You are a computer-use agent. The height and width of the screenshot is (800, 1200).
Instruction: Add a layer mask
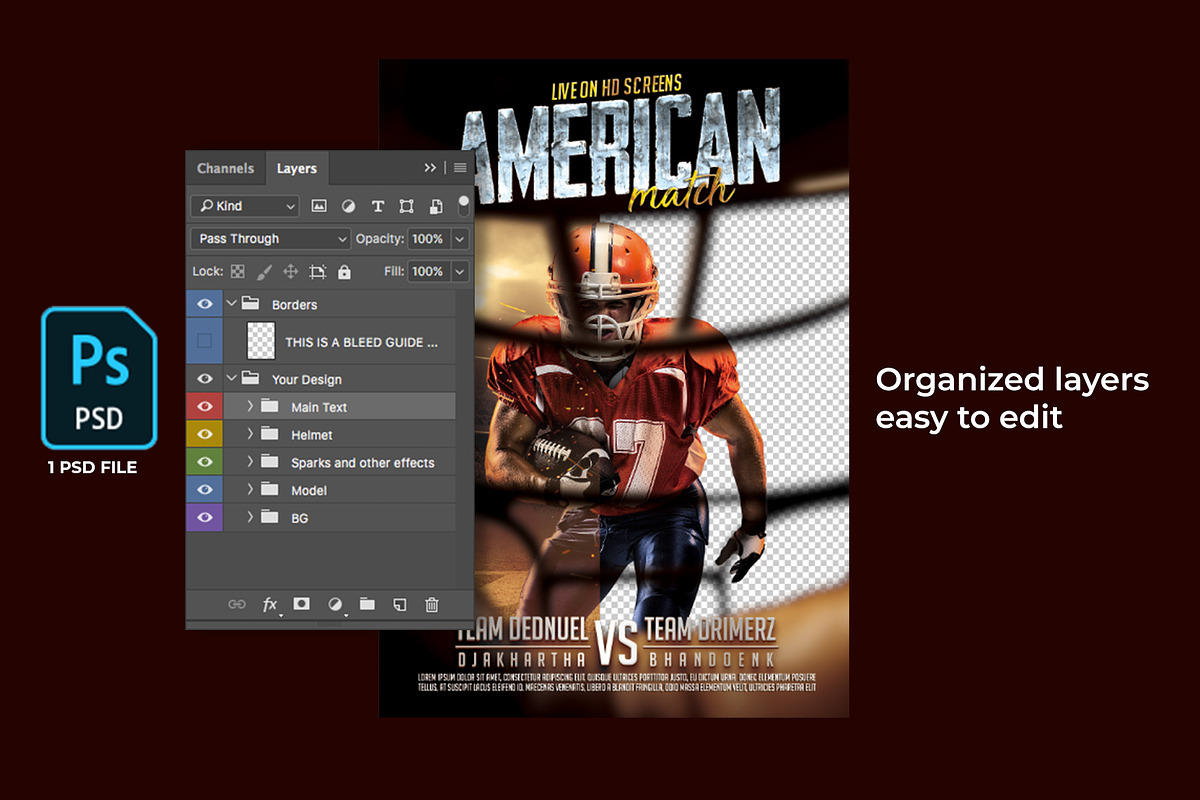click(302, 604)
